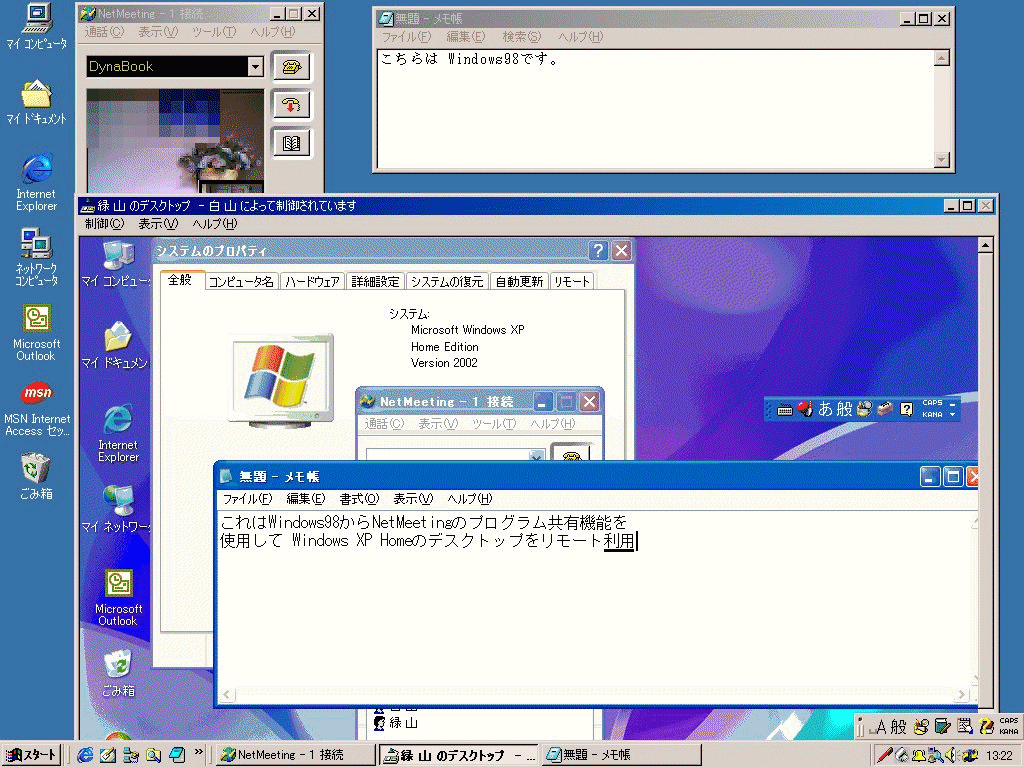This screenshot has height=768, width=1024.
Task: Open the 編集(E) menu in the XP Notepad window
Action: [x=306, y=499]
